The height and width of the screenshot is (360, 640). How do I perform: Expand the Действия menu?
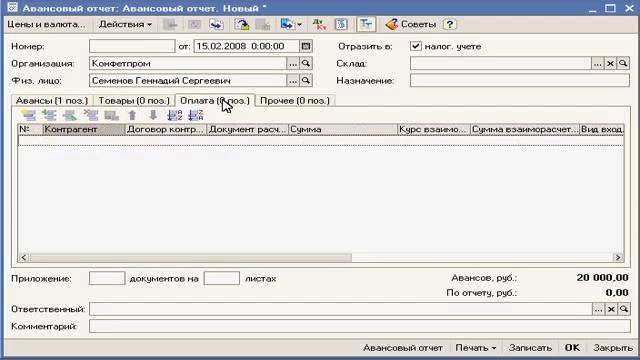point(125,24)
